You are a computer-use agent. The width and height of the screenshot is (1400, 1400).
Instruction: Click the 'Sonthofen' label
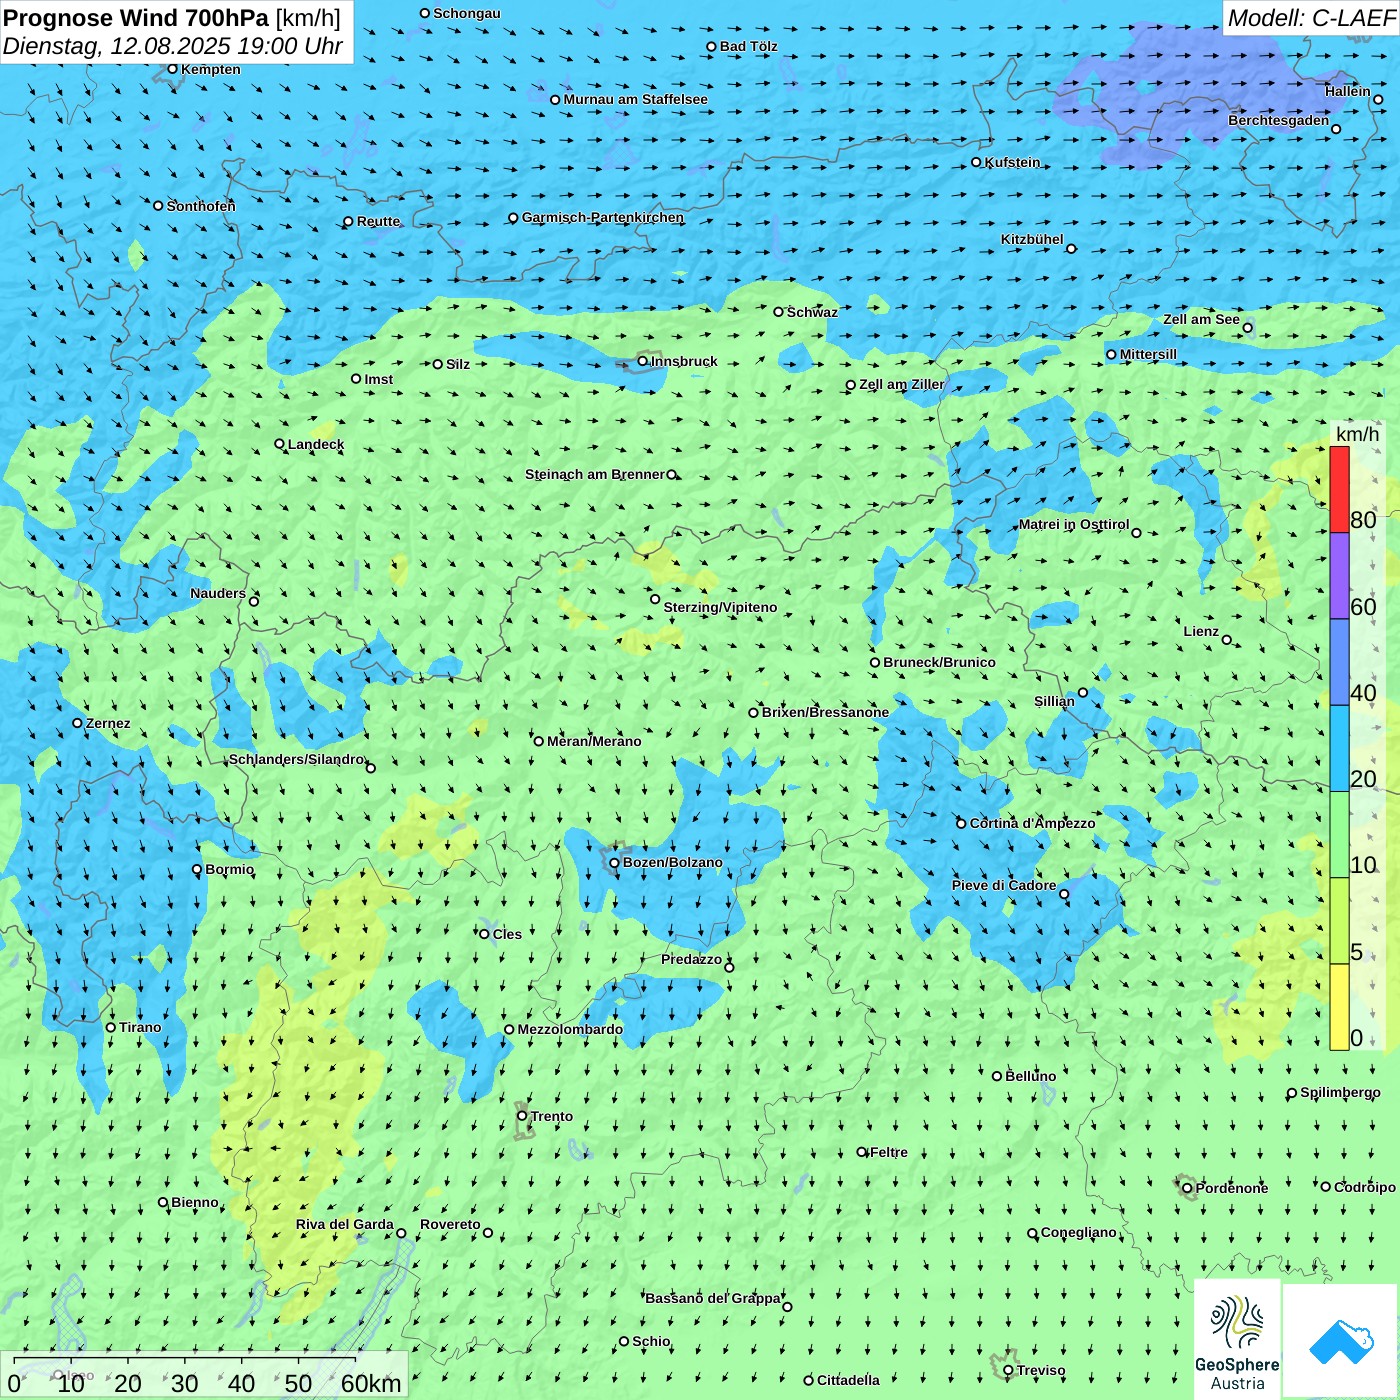point(201,206)
